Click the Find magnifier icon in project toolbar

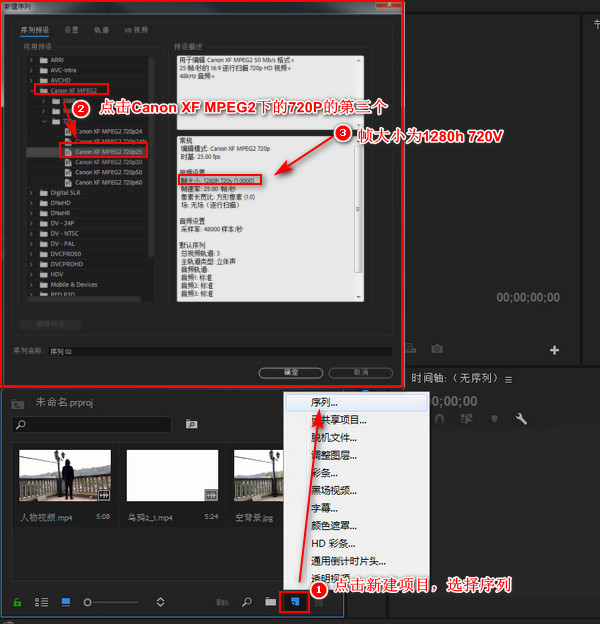pyautogui.click(x=247, y=602)
